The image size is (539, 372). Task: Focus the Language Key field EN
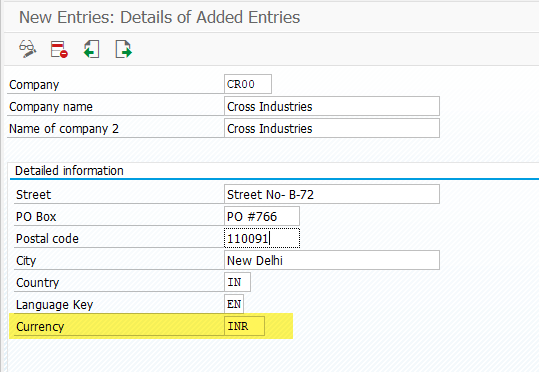(234, 304)
